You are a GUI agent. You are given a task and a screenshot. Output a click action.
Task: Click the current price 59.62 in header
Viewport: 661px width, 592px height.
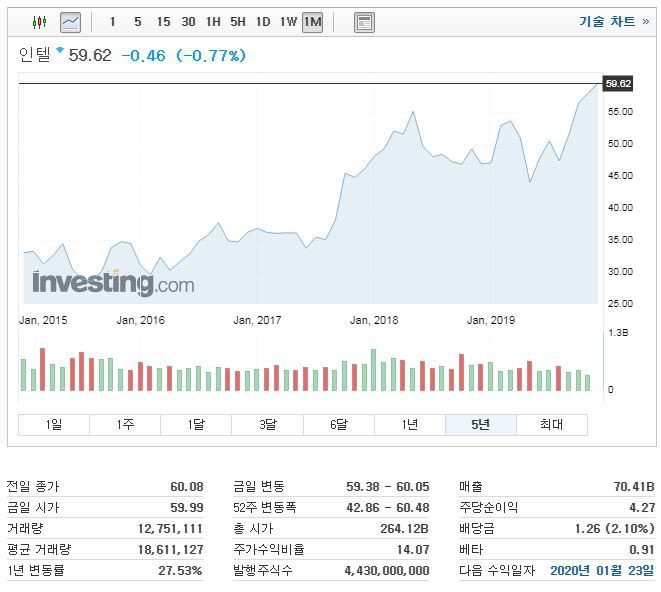click(90, 55)
